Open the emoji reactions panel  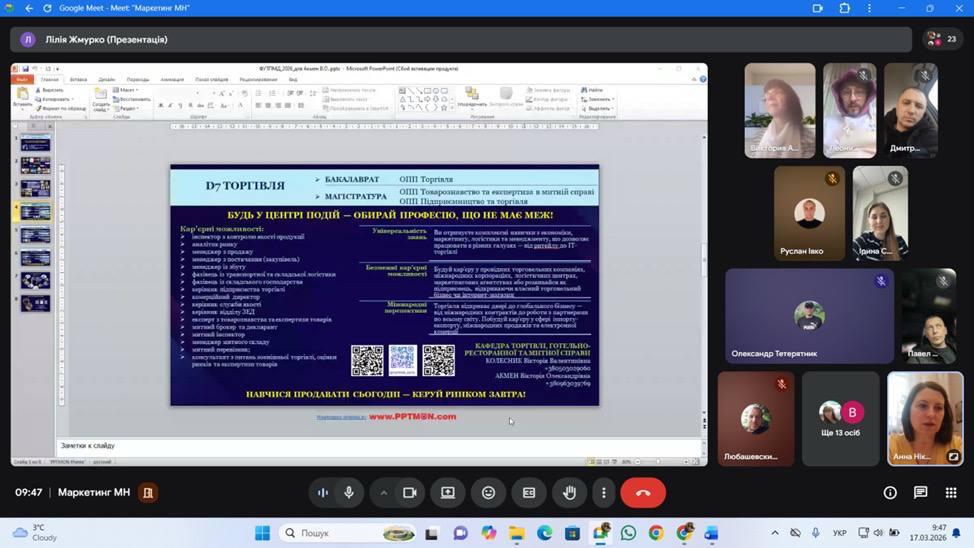(488, 492)
